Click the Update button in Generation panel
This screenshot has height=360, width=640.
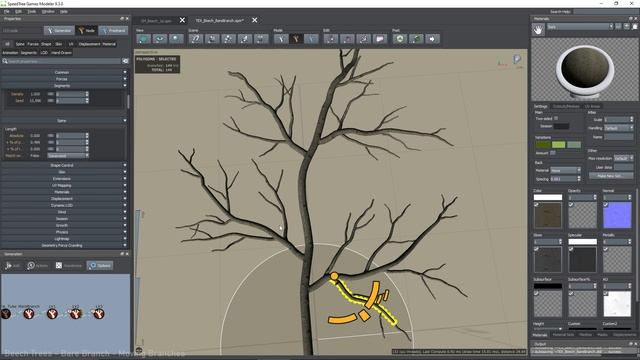point(100,265)
